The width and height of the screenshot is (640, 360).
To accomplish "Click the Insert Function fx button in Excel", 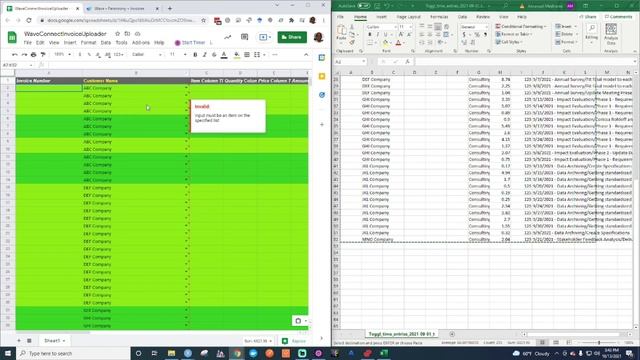I will tap(407, 62).
